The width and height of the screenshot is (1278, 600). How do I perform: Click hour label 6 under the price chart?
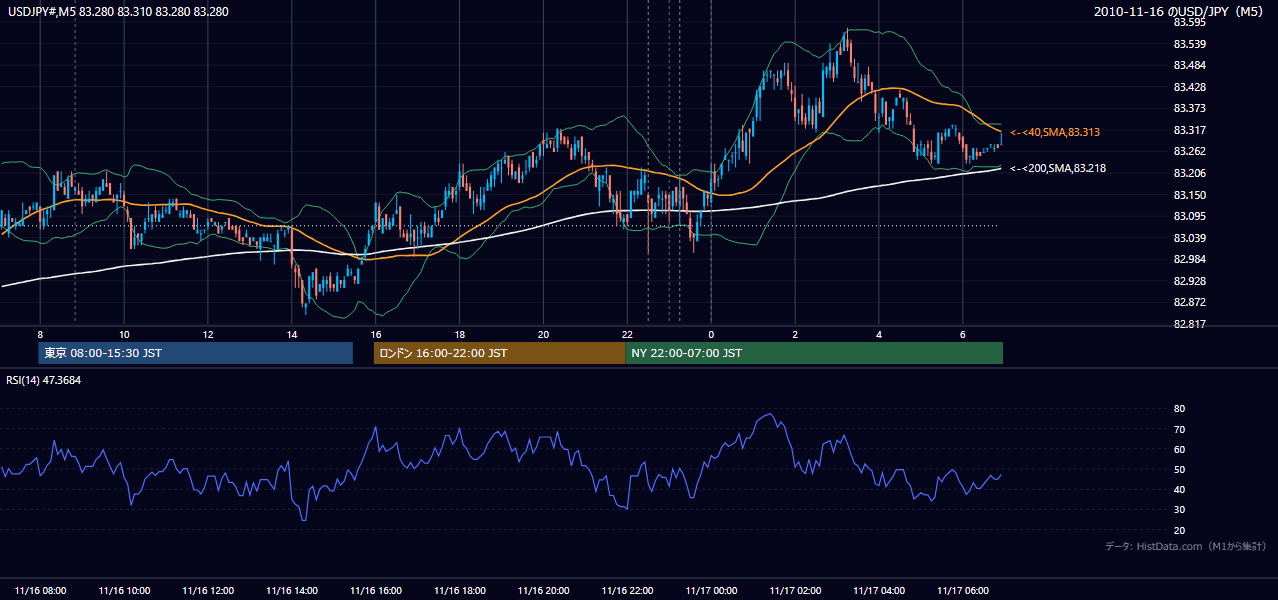point(963,333)
